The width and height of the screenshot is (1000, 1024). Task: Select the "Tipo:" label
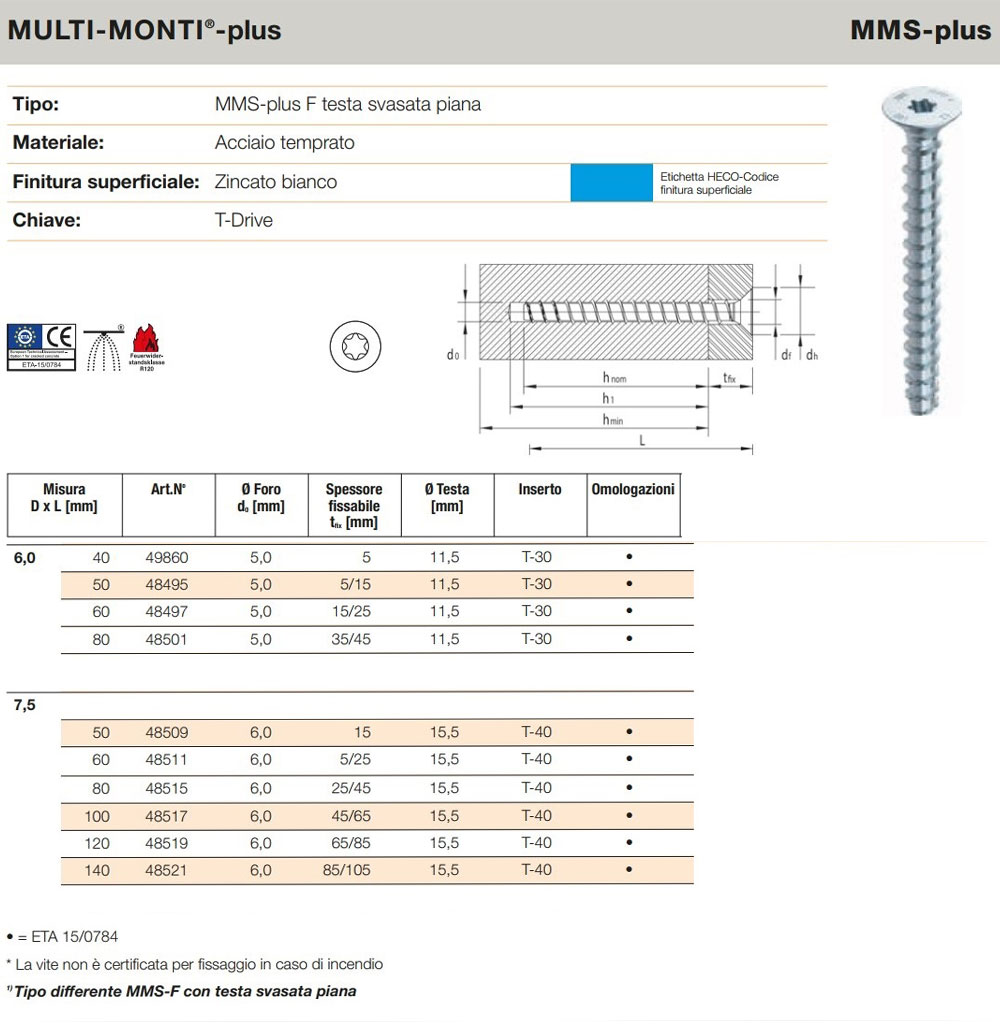(x=36, y=104)
